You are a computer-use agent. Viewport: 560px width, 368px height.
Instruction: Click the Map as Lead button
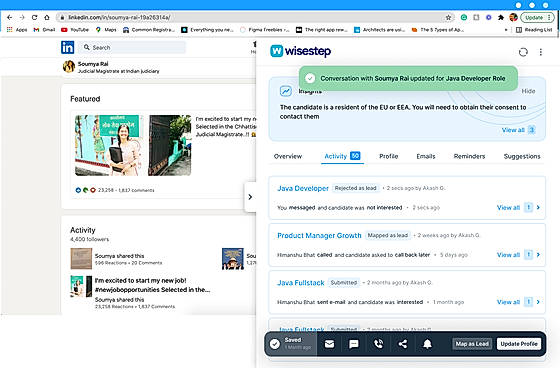click(x=472, y=344)
